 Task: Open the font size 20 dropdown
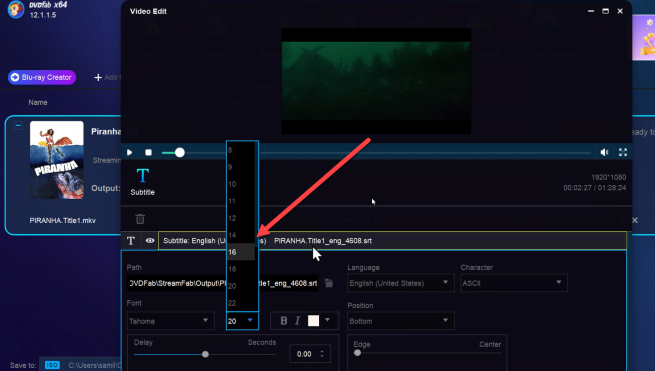242,321
